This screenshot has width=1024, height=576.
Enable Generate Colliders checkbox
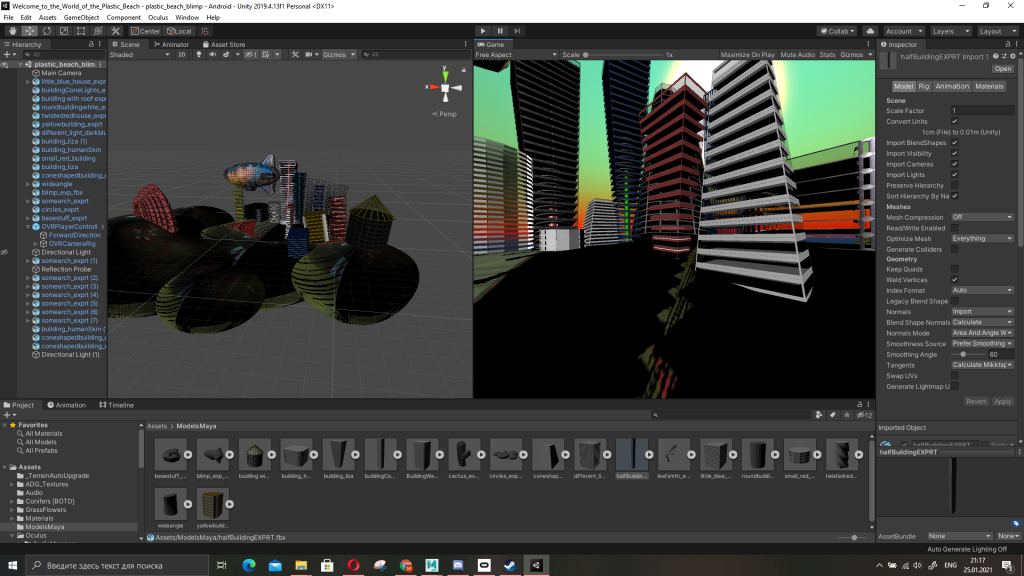[x=955, y=249]
